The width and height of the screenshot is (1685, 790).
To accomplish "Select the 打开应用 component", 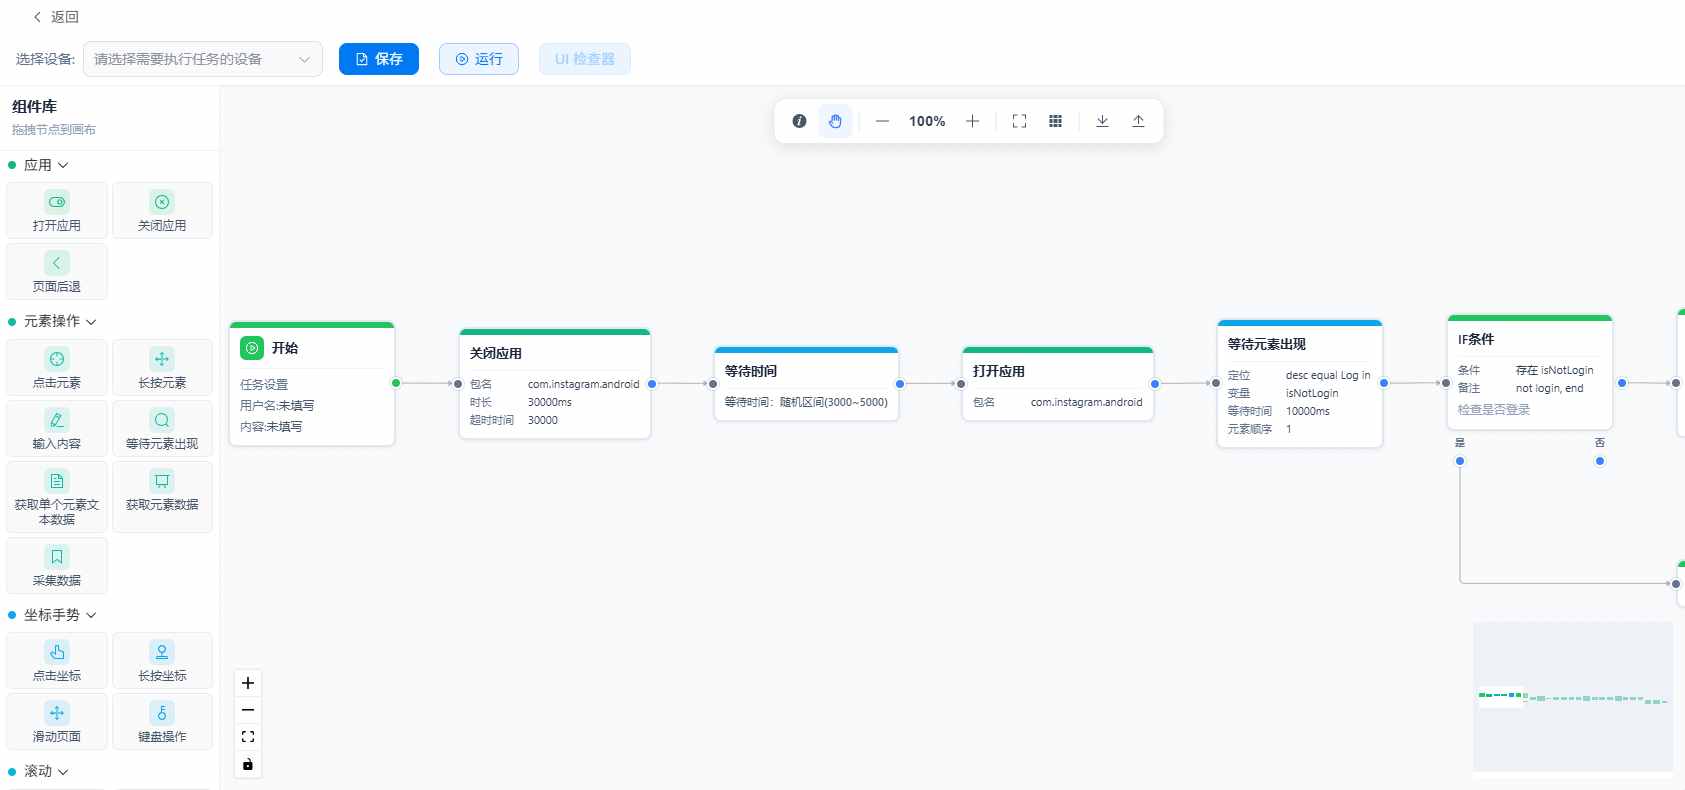I will tap(57, 211).
